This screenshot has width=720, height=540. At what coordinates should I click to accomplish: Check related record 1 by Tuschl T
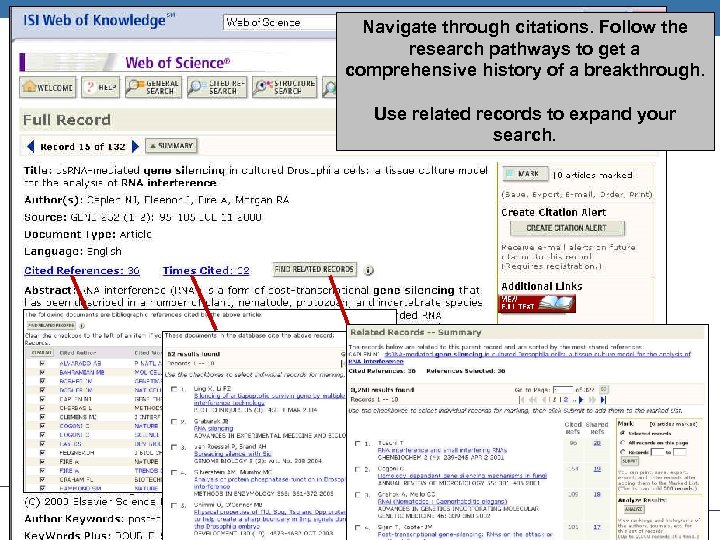tap(358, 444)
